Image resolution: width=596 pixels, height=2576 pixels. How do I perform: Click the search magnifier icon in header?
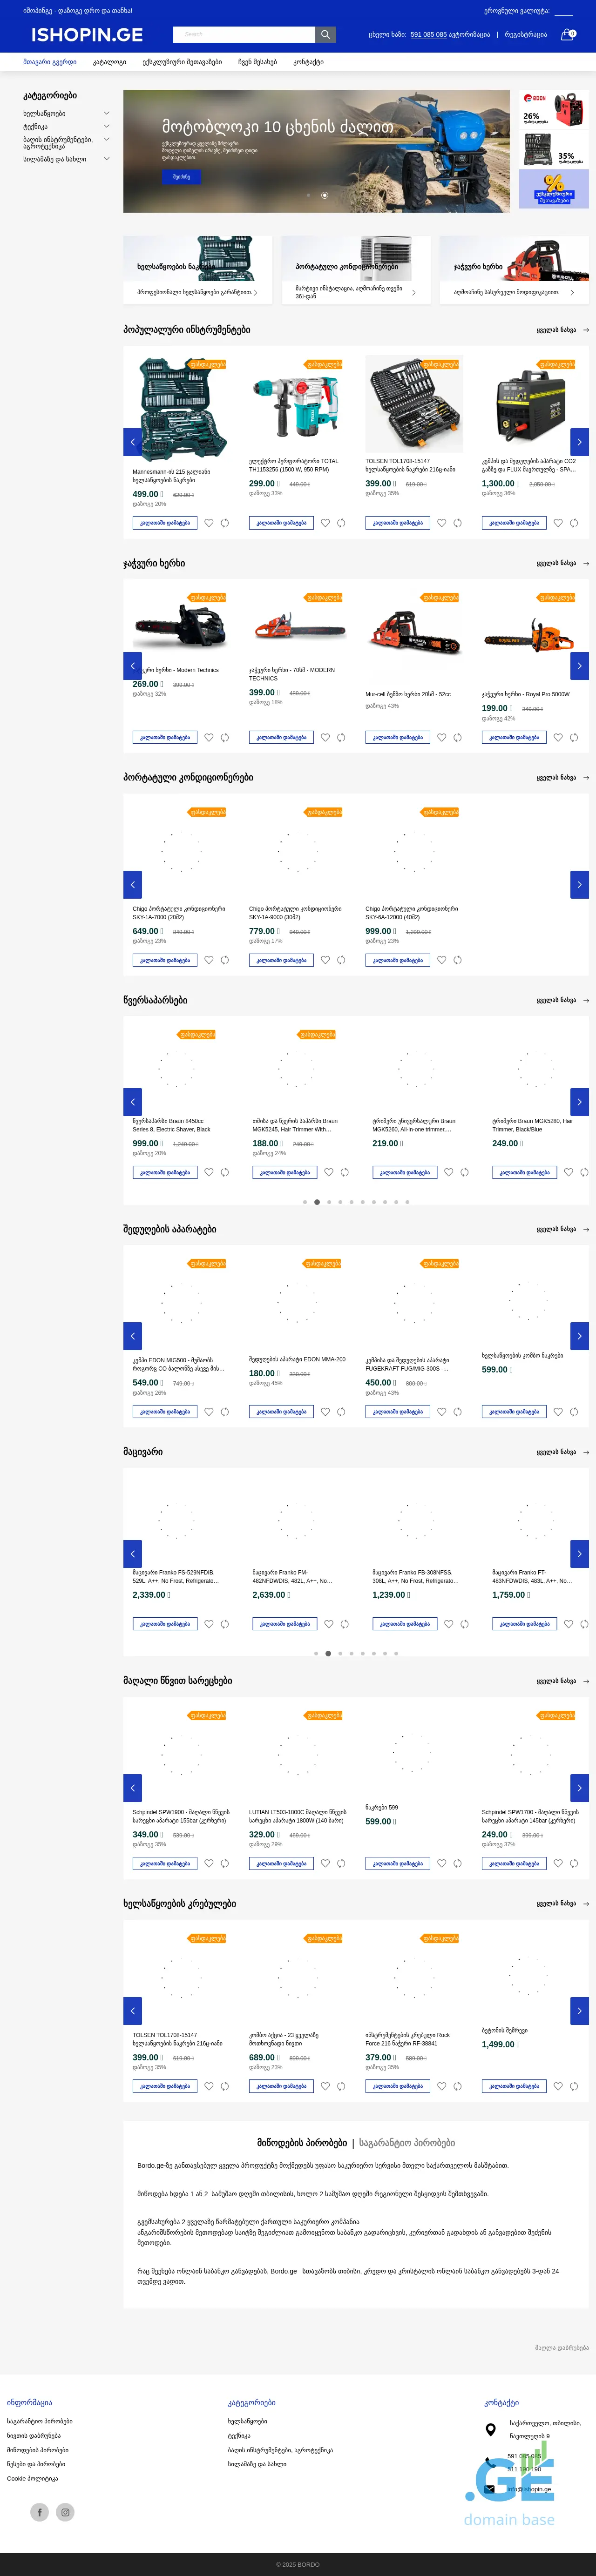coord(326,35)
